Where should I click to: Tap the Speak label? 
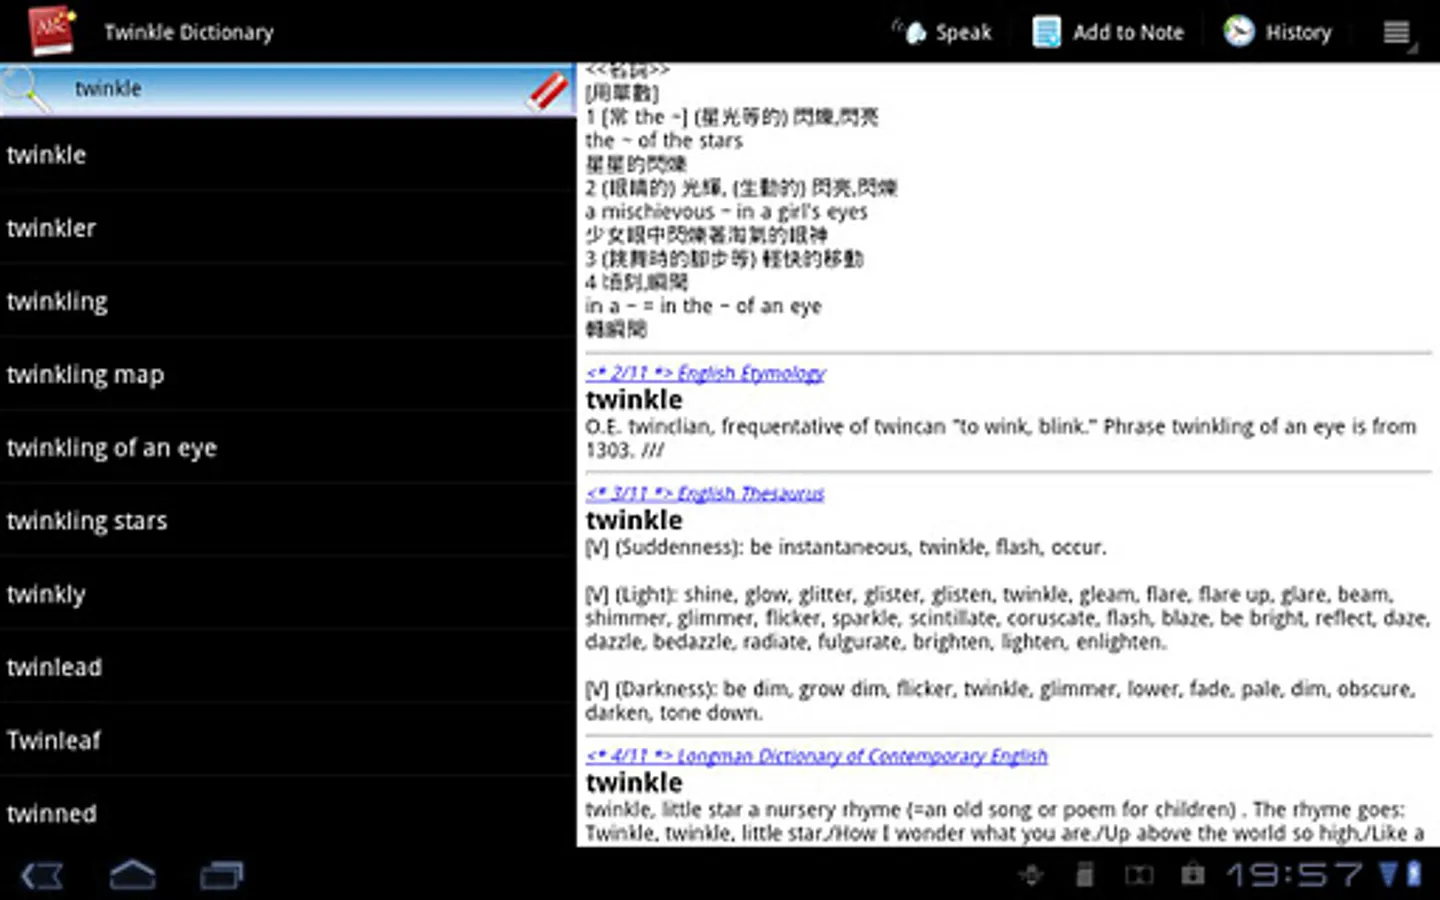(x=963, y=32)
